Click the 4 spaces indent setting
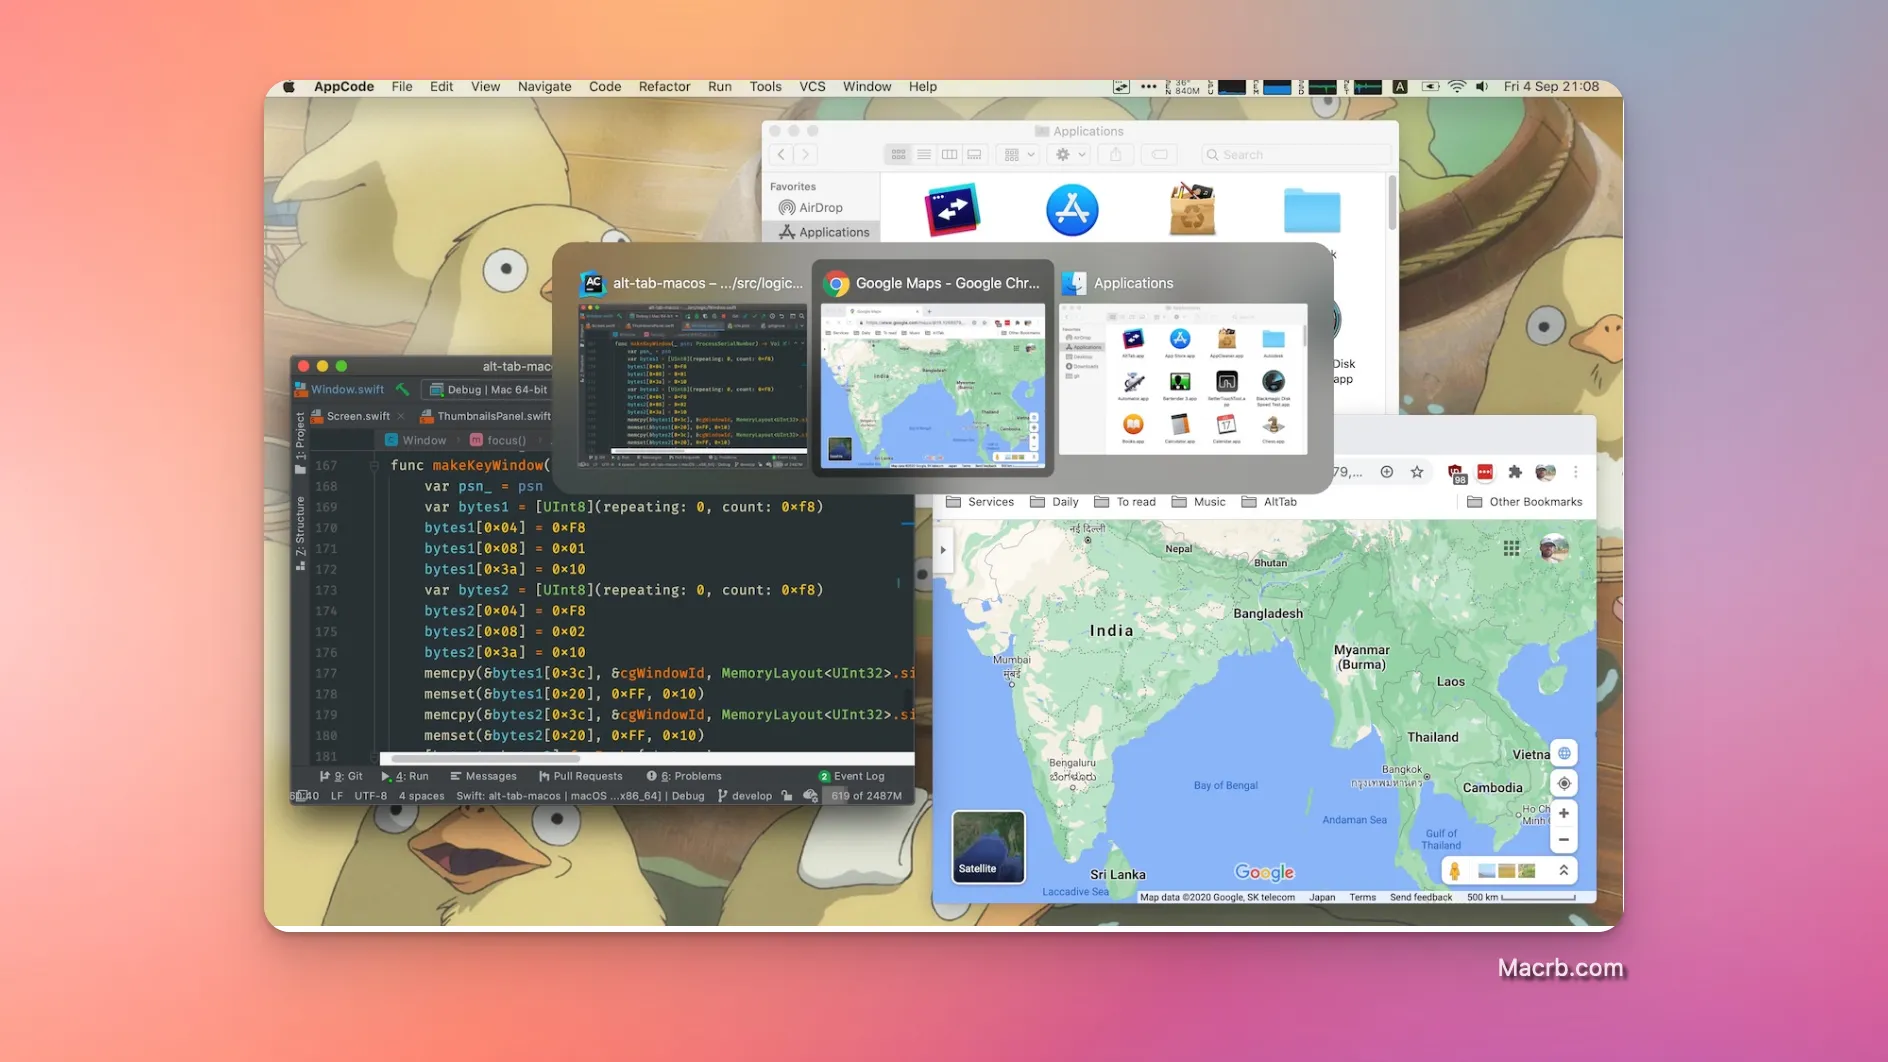Image resolution: width=1888 pixels, height=1062 pixels. pos(421,796)
